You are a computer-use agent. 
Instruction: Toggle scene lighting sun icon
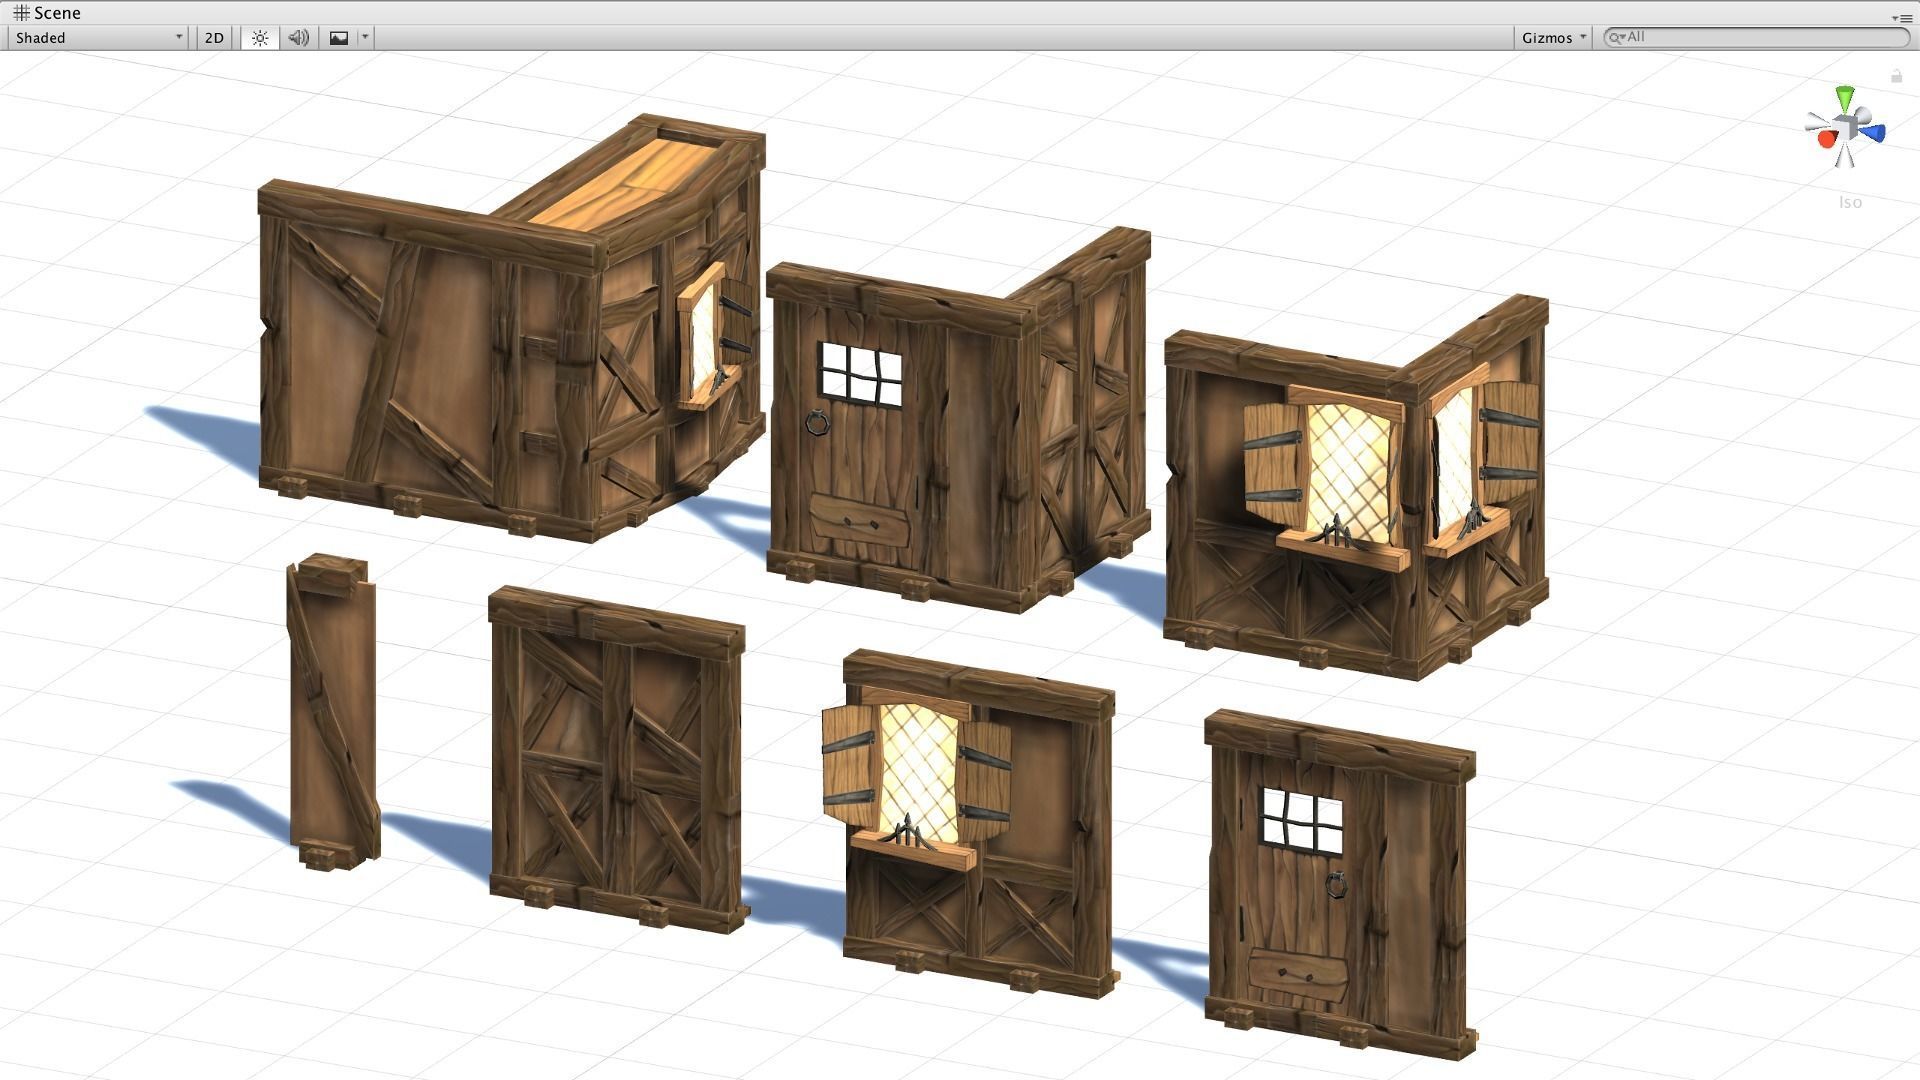[x=260, y=38]
